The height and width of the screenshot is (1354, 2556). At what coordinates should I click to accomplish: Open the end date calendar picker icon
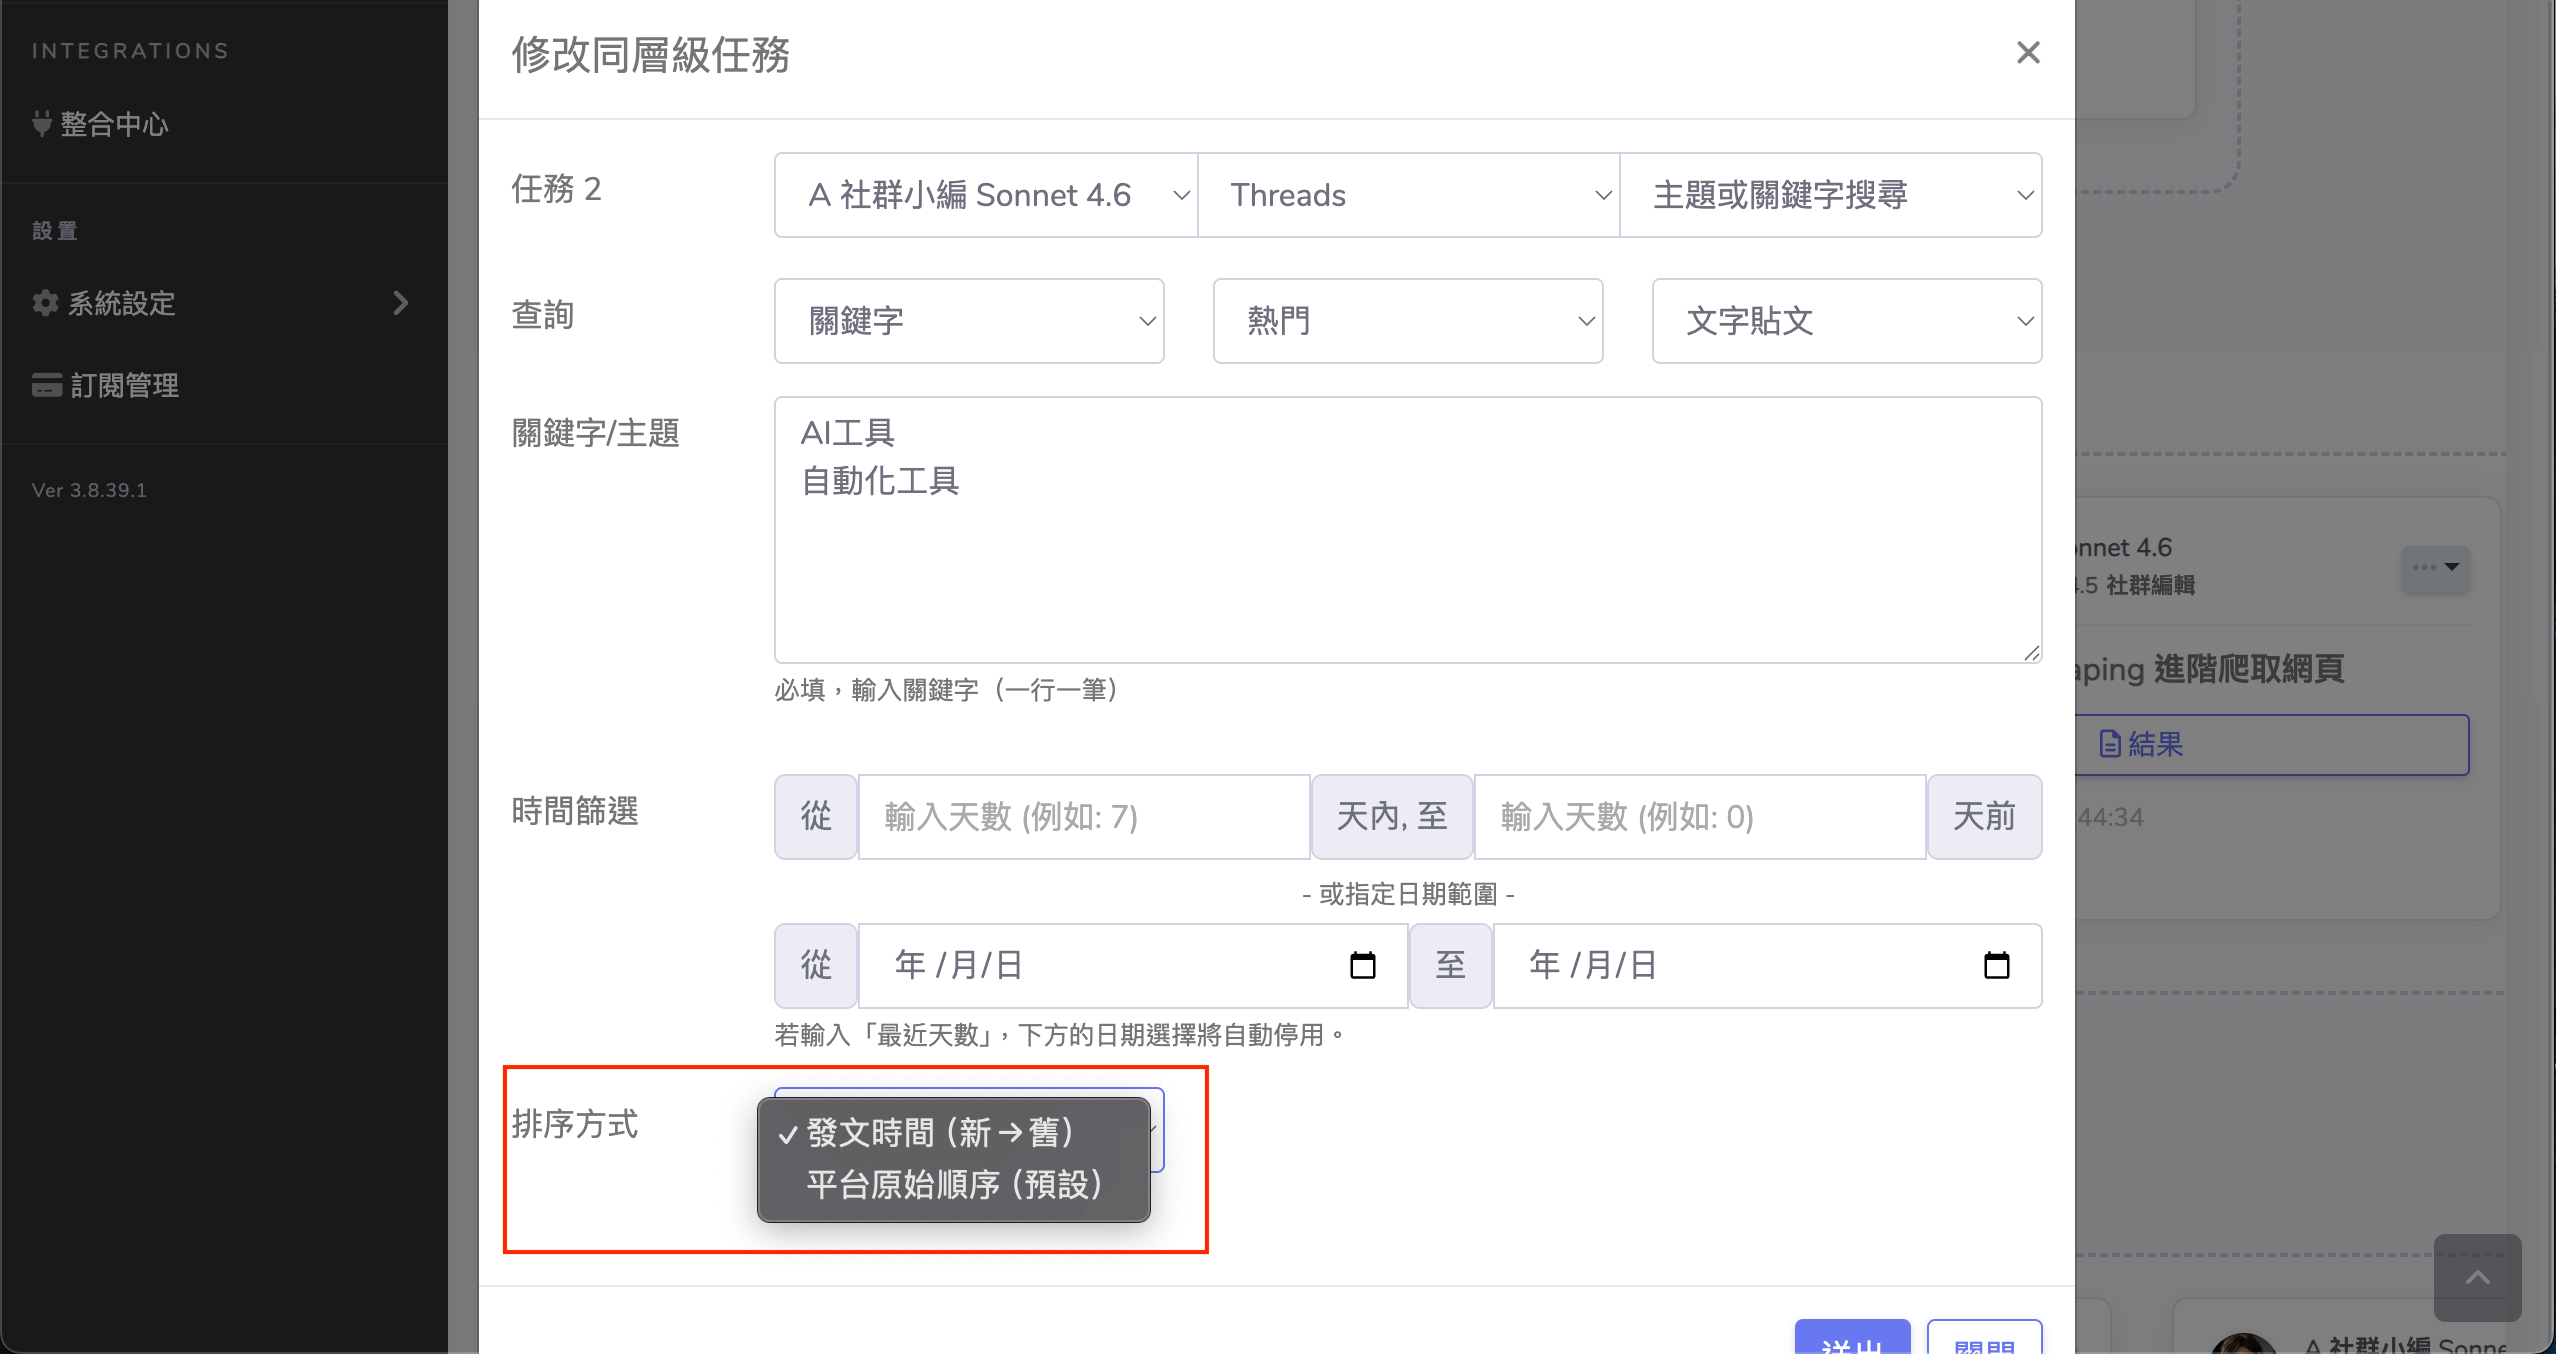(1996, 965)
